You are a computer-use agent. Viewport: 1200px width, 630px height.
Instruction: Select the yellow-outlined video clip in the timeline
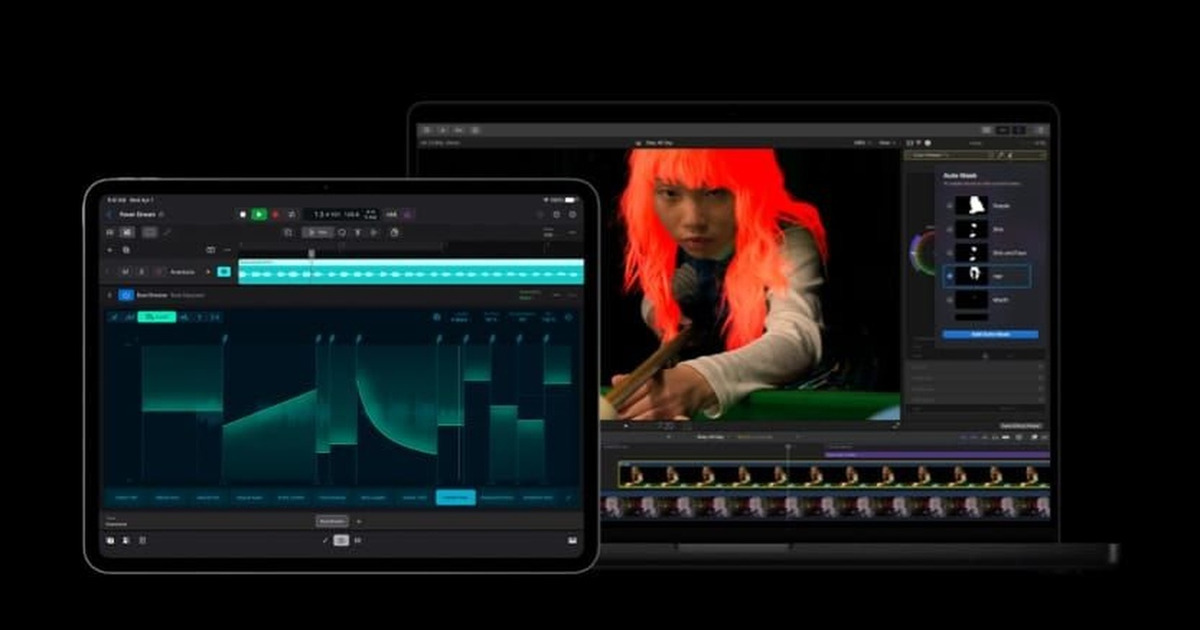pyautogui.click(x=832, y=475)
